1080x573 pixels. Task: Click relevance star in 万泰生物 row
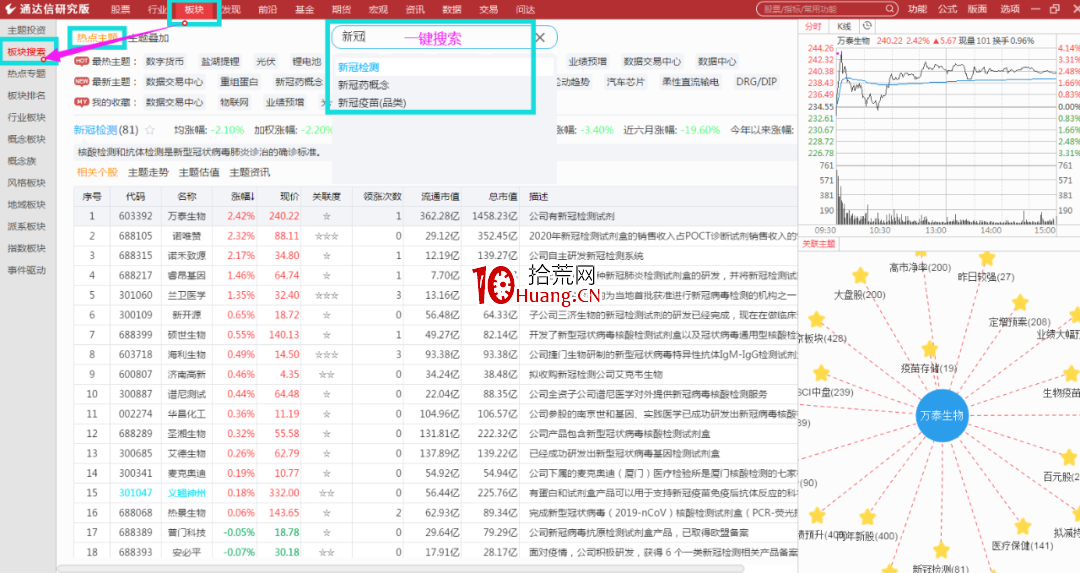pos(326,216)
